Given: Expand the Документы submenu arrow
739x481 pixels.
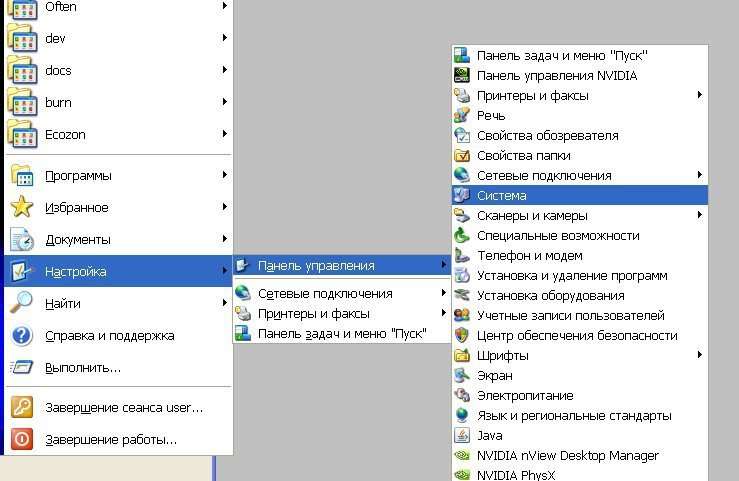Looking at the screenshot, I should click(225, 239).
